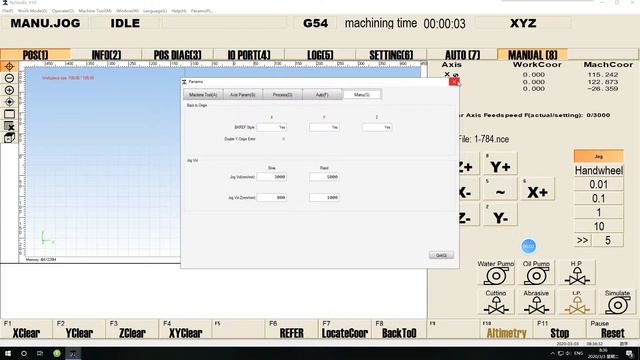
Task: Click the rapid Jog Vel Z field 1000
Action: tap(324, 198)
